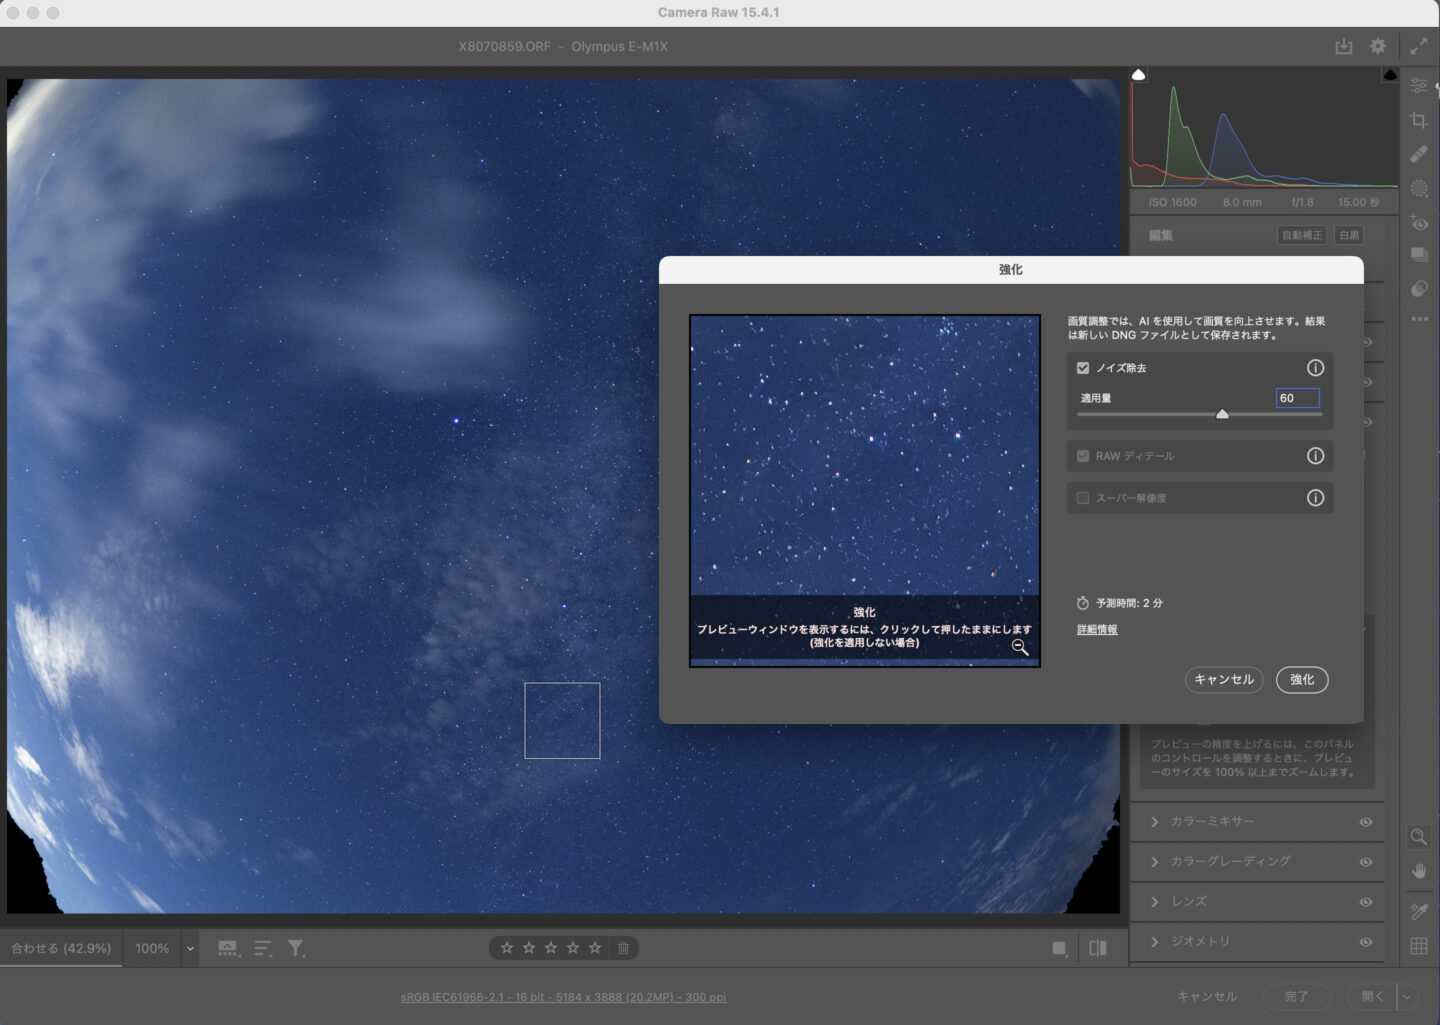Open the 詳細情報 link
The image size is (1440, 1025).
click(x=1097, y=629)
